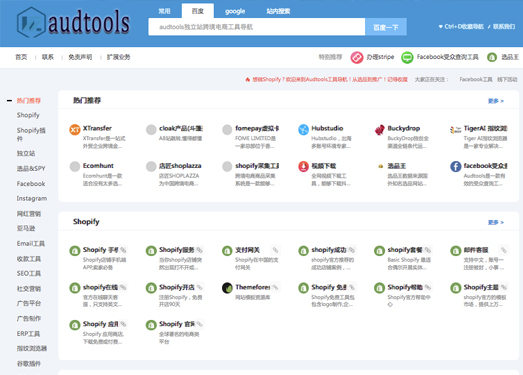
Task: Open the 扩展业务 nav item
Action: pyautogui.click(x=118, y=57)
